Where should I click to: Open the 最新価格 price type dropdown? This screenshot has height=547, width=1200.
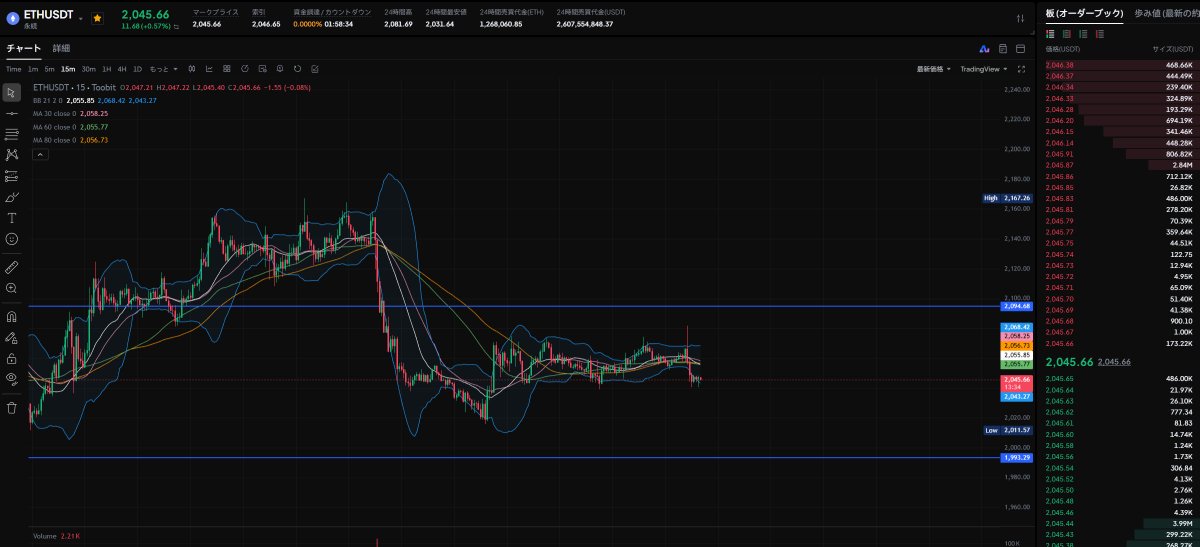[x=932, y=69]
